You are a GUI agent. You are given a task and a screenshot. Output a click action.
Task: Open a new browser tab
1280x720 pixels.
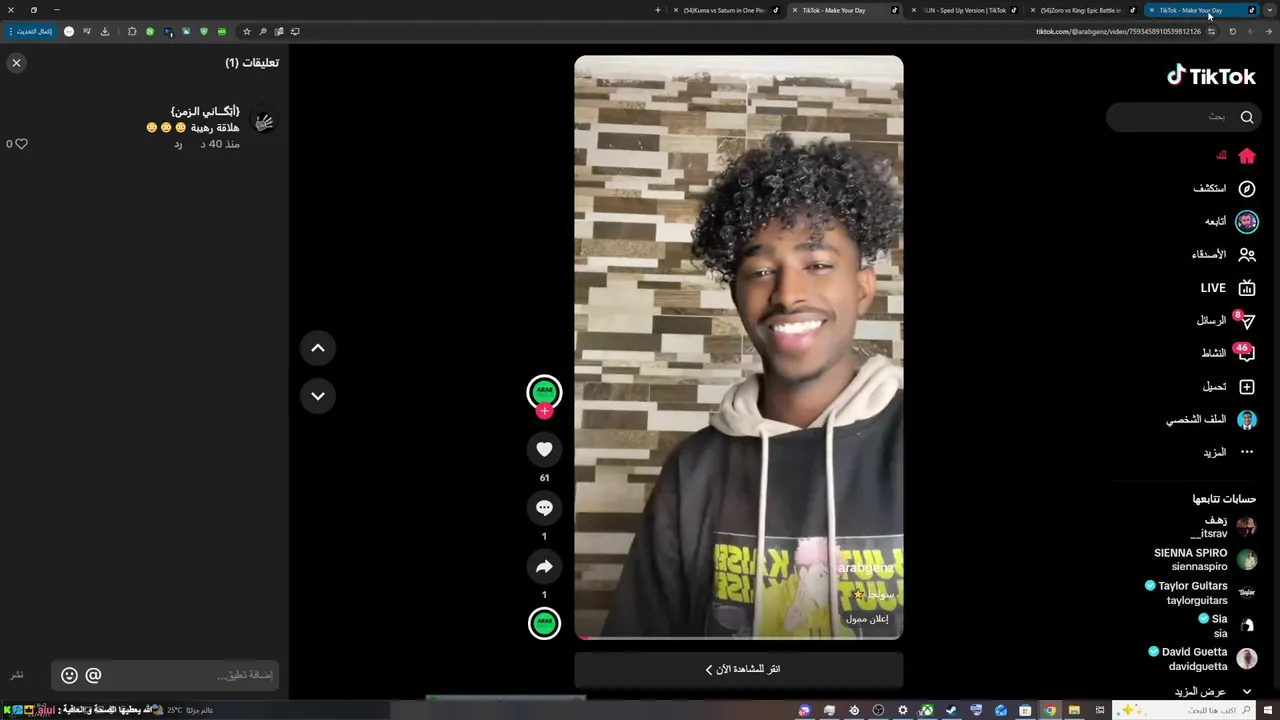pos(657,10)
